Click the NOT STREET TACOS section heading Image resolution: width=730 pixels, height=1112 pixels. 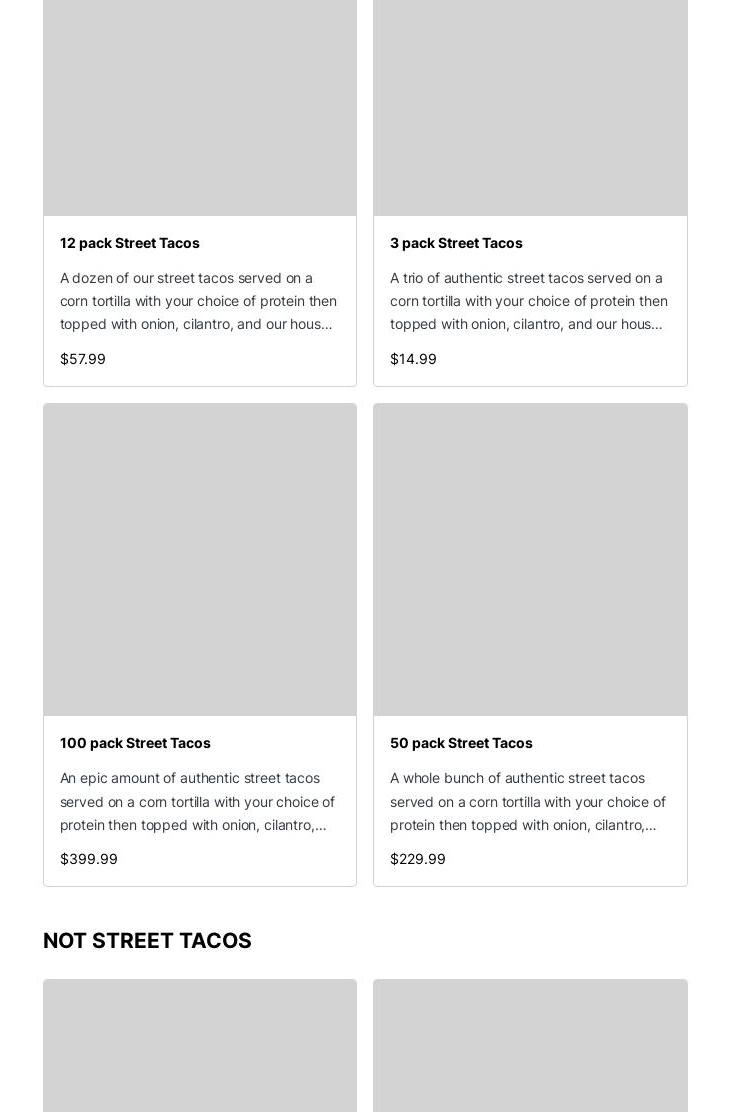147,941
